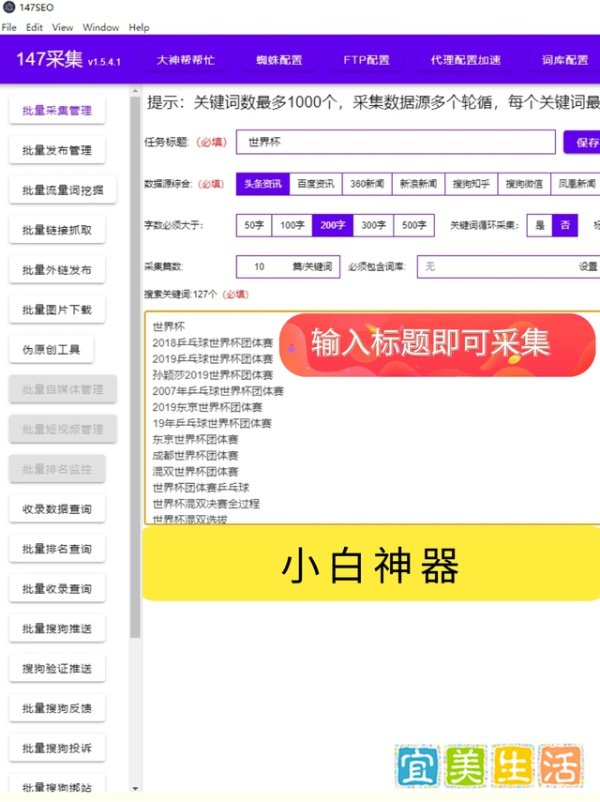Viewport: 600px width, 802px height.
Task: Open 批量排名查询 in sidebar
Action: 57,549
